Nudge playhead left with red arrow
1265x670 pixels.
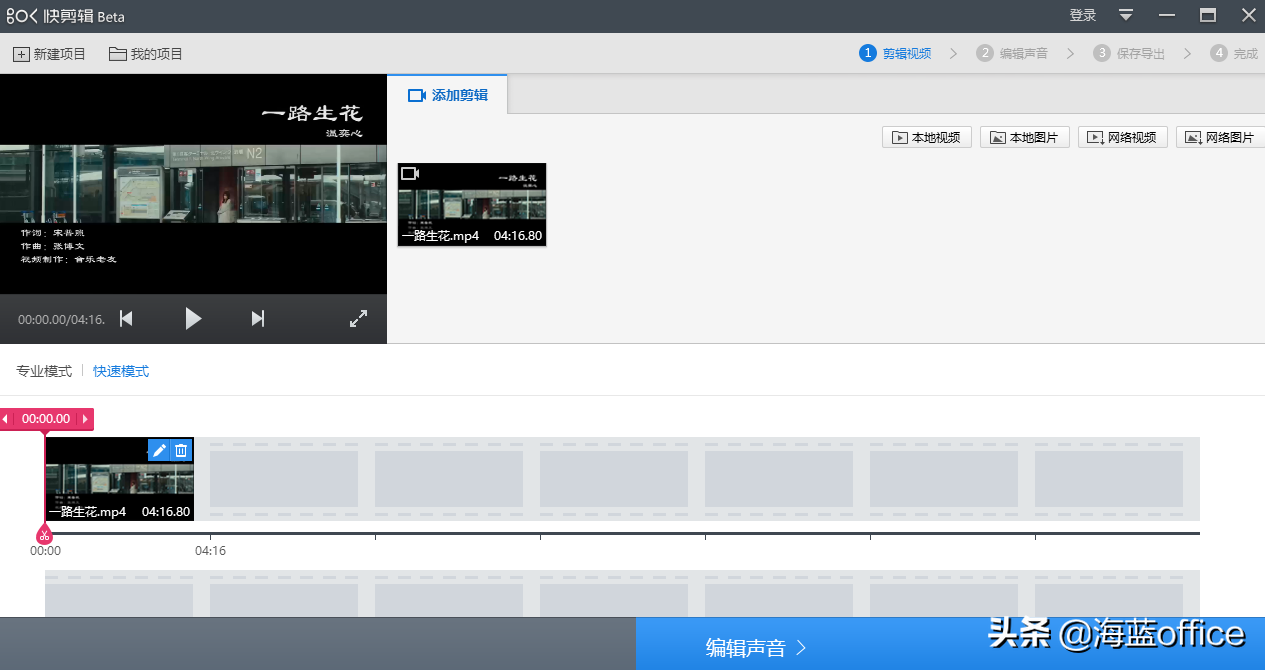[6, 419]
